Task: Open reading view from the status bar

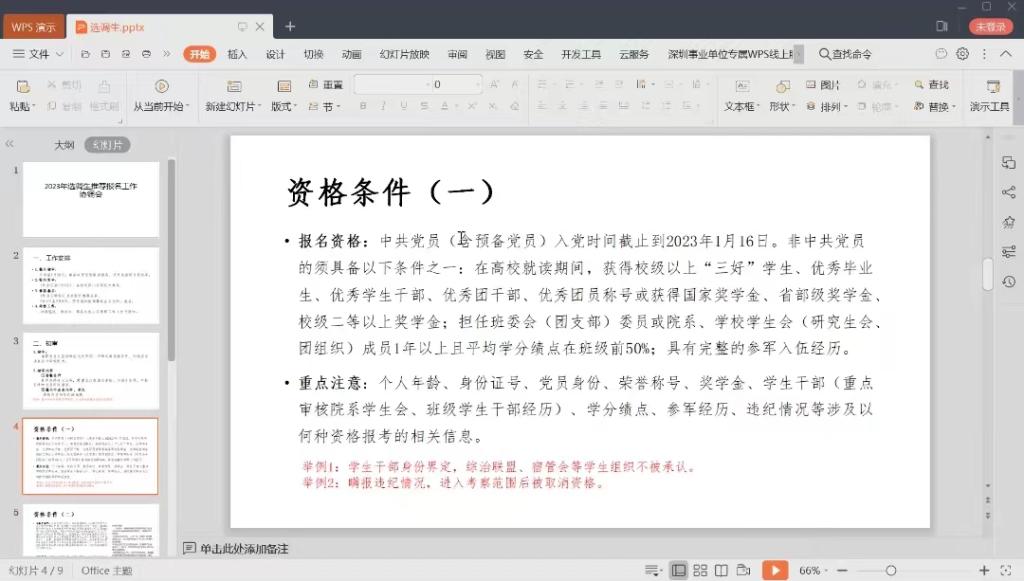Action: [x=721, y=570]
